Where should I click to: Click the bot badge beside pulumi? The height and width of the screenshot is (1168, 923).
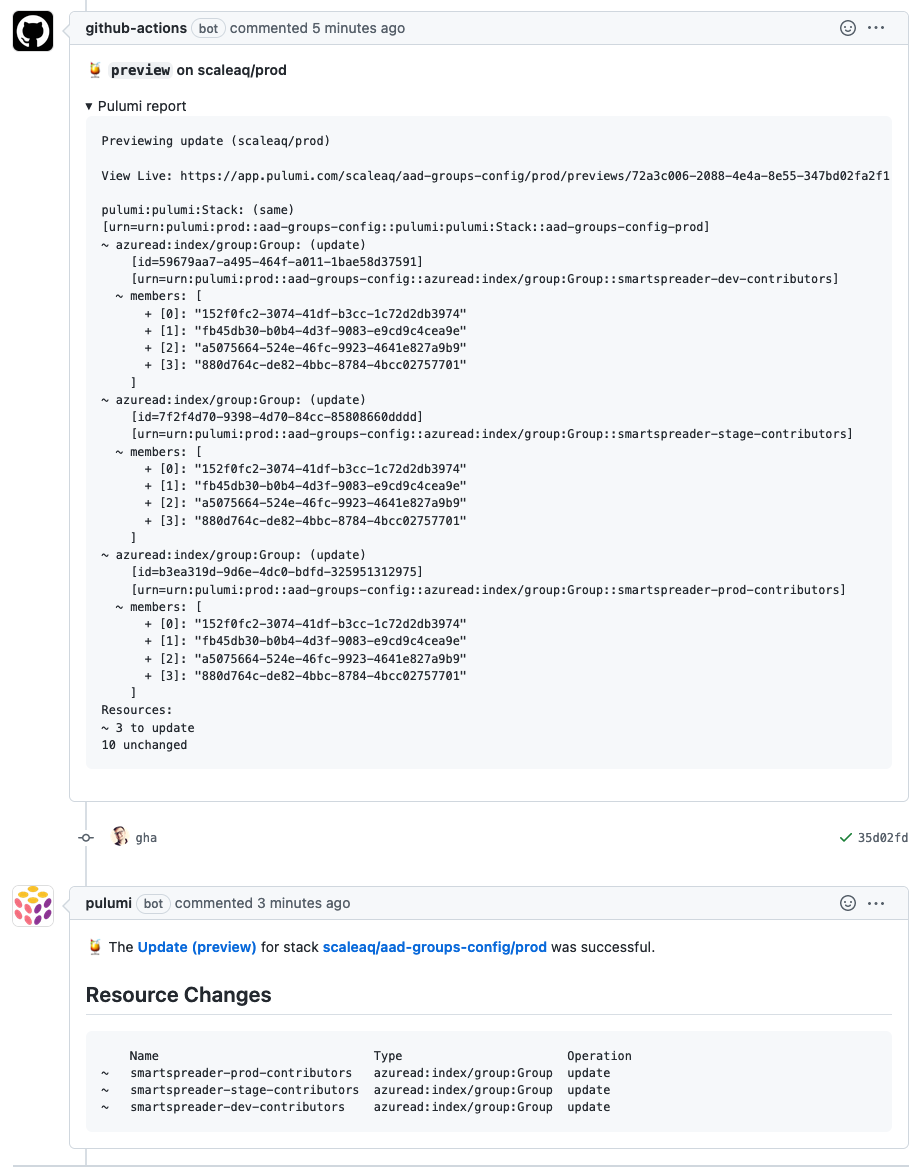153,903
